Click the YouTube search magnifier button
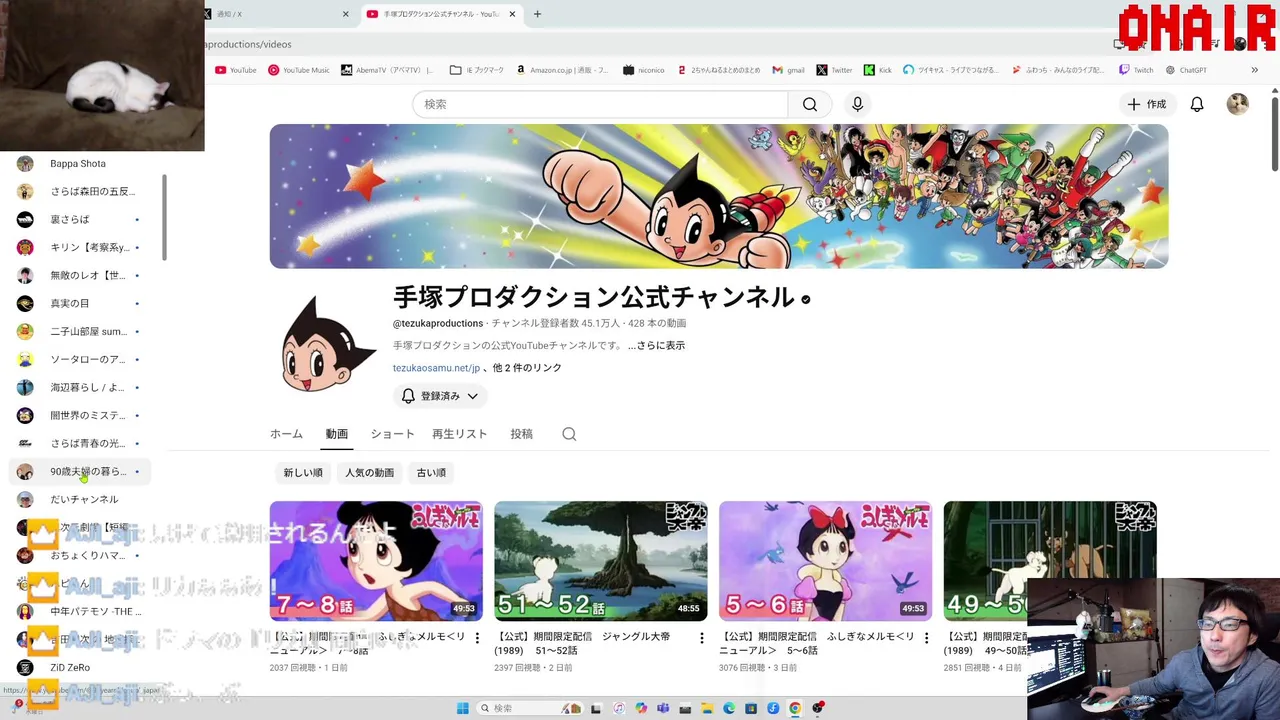Image resolution: width=1280 pixels, height=720 pixels. pos(810,104)
